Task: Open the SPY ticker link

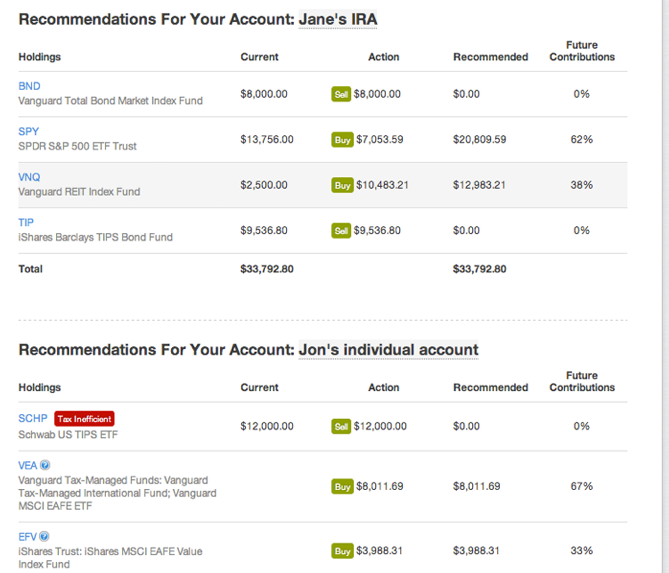Action: [x=29, y=131]
